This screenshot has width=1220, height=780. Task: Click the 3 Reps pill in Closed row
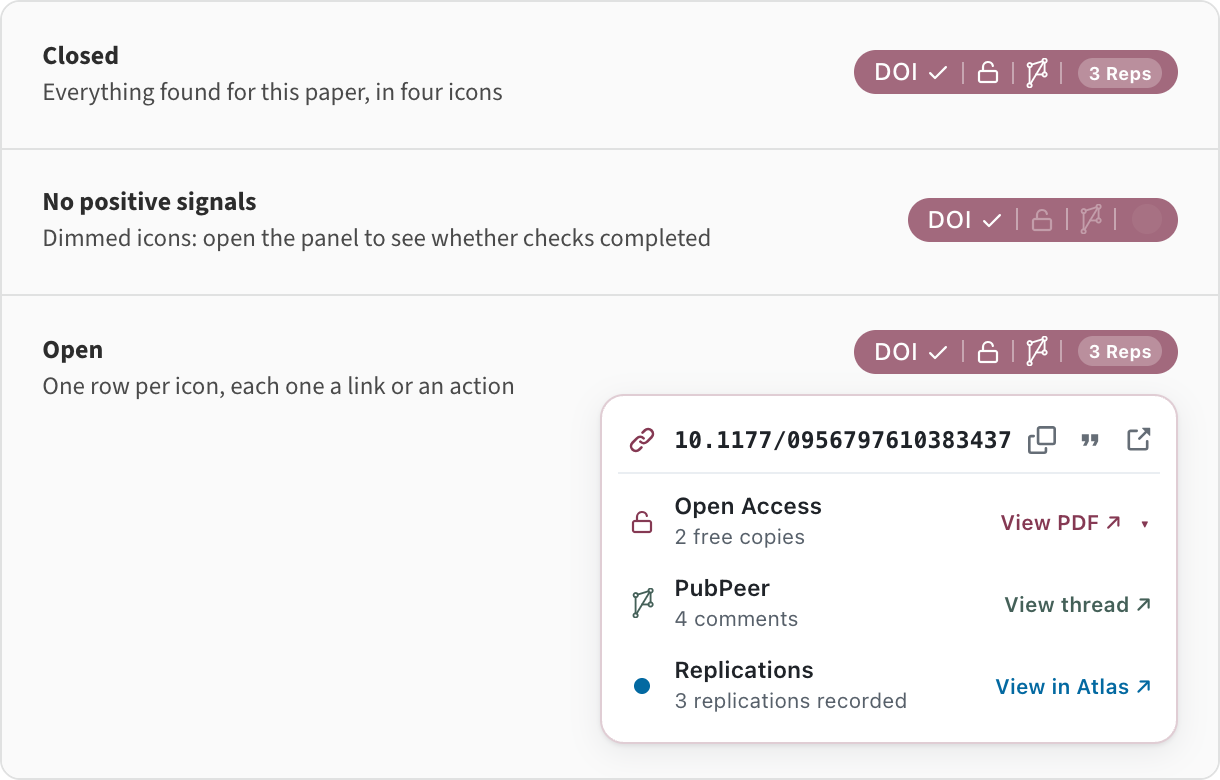pyautogui.click(x=1120, y=73)
